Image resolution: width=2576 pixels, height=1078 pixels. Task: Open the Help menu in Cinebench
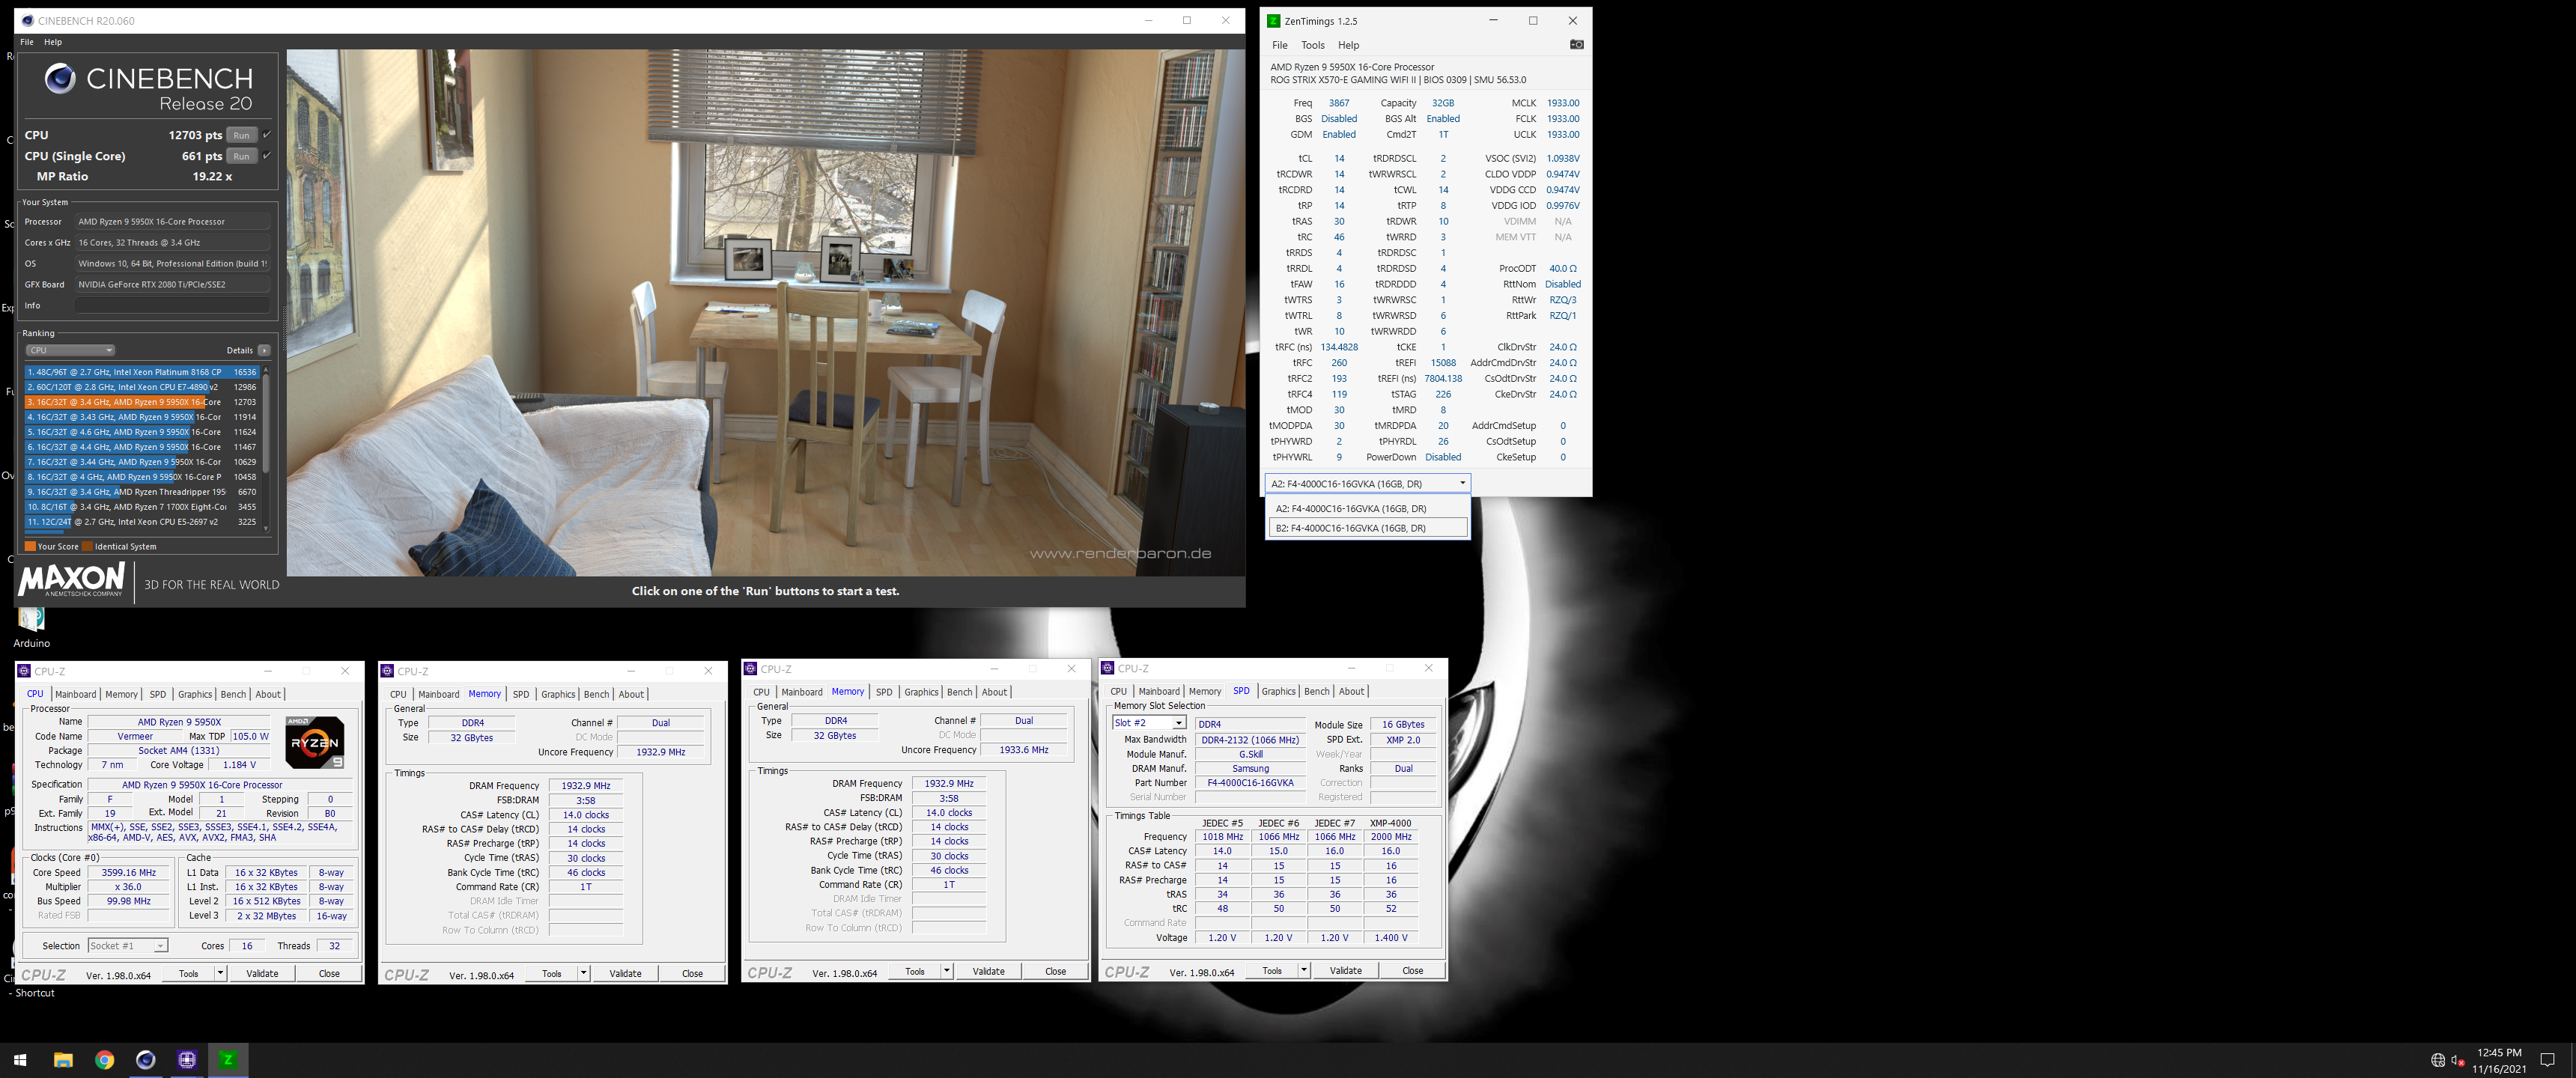53,42
